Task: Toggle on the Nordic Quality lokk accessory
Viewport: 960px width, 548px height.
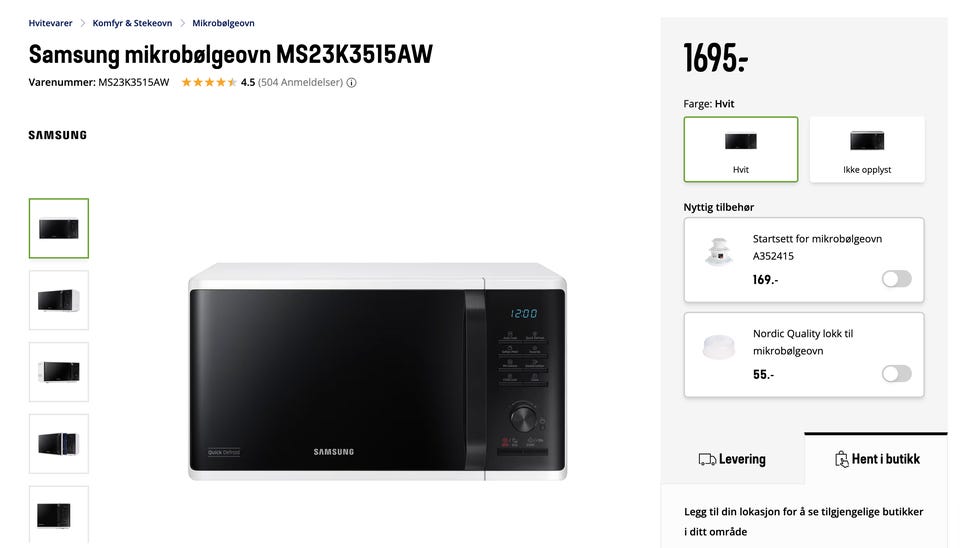Action: tap(896, 374)
